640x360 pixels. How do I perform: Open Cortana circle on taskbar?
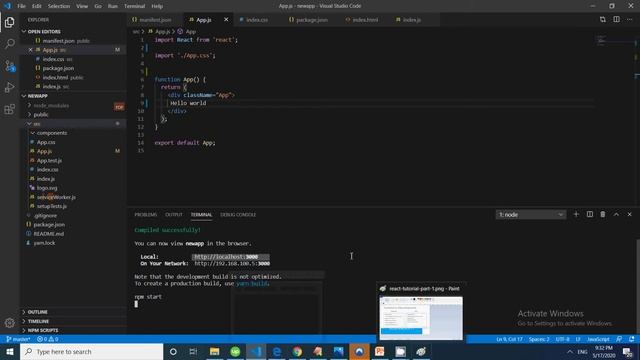pyautogui.click(x=173, y=351)
